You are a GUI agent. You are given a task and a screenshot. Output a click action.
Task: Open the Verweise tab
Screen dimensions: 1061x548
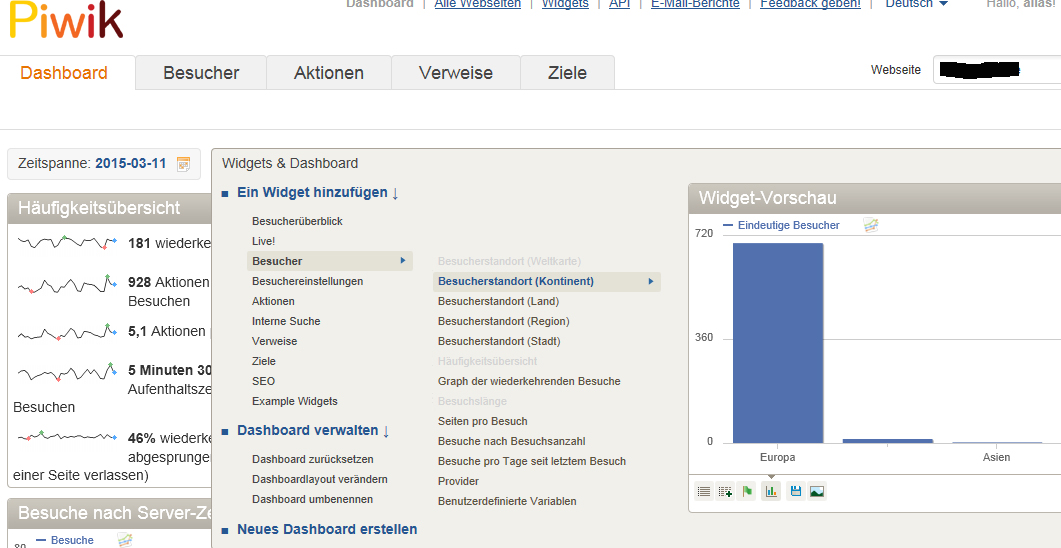(x=455, y=72)
